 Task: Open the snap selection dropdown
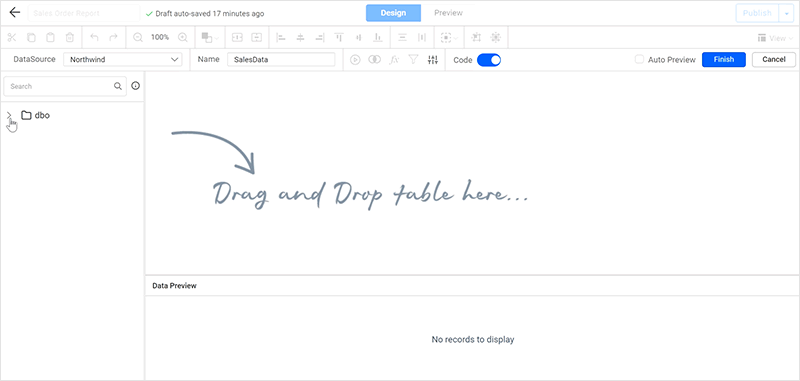click(x=449, y=37)
